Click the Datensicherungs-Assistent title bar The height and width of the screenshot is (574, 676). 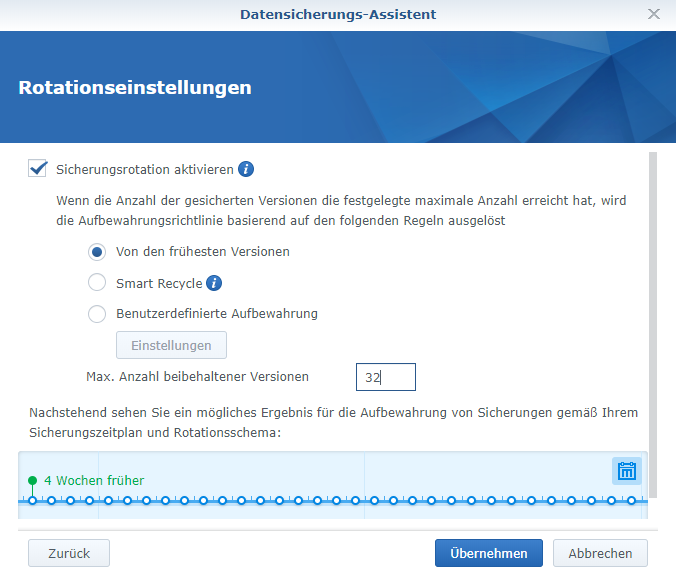pyautogui.click(x=338, y=14)
